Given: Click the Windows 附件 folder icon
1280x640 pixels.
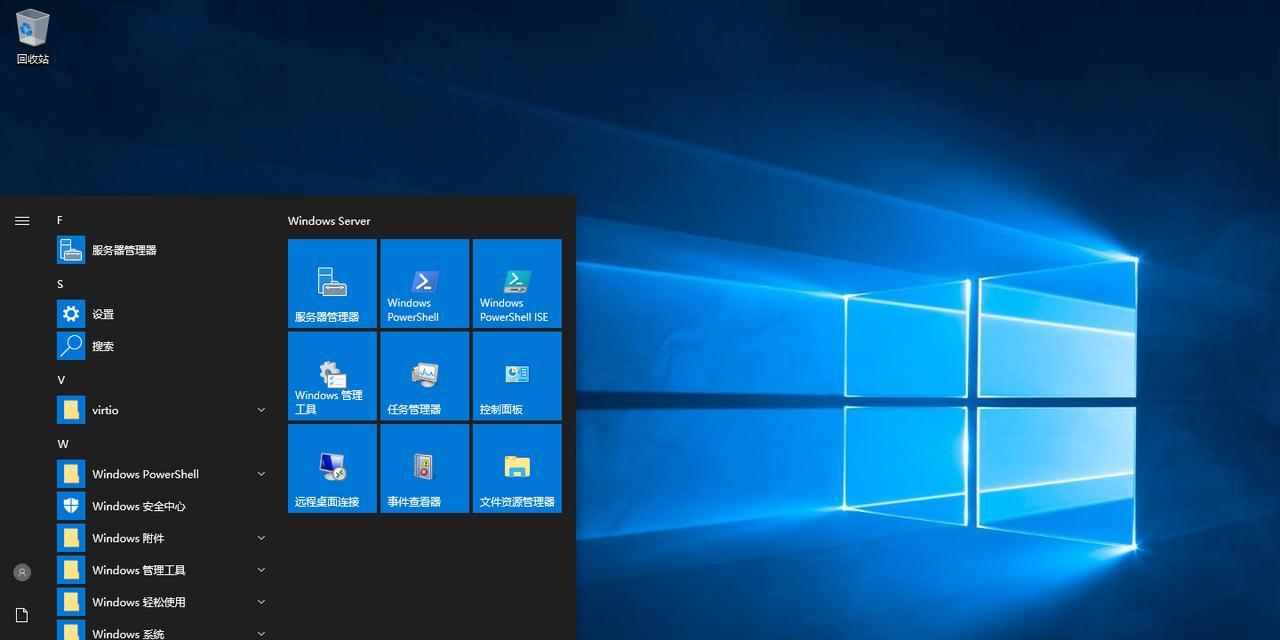Looking at the screenshot, I should tap(71, 538).
